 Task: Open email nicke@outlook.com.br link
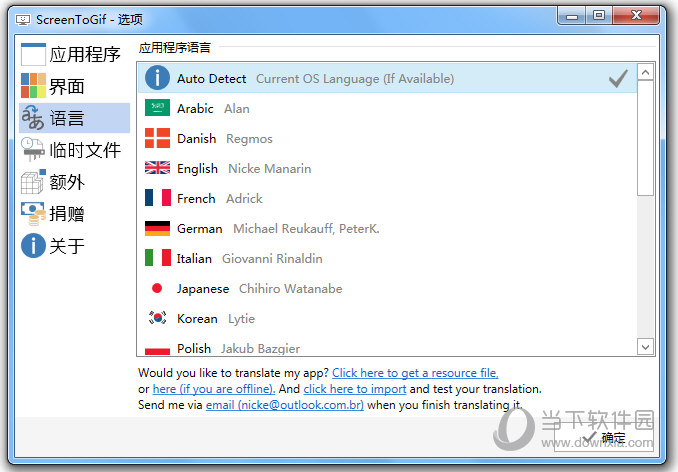pos(285,405)
